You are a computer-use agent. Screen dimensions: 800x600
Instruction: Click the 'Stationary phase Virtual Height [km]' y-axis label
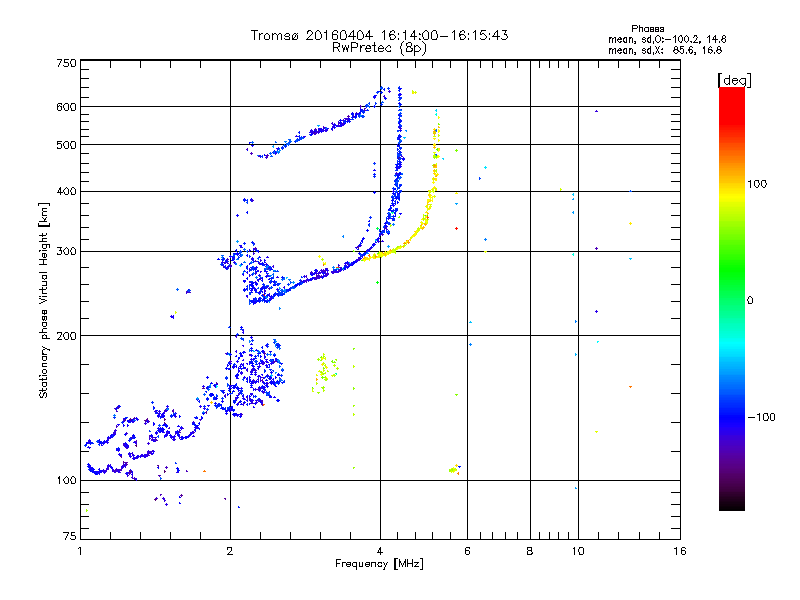point(43,300)
